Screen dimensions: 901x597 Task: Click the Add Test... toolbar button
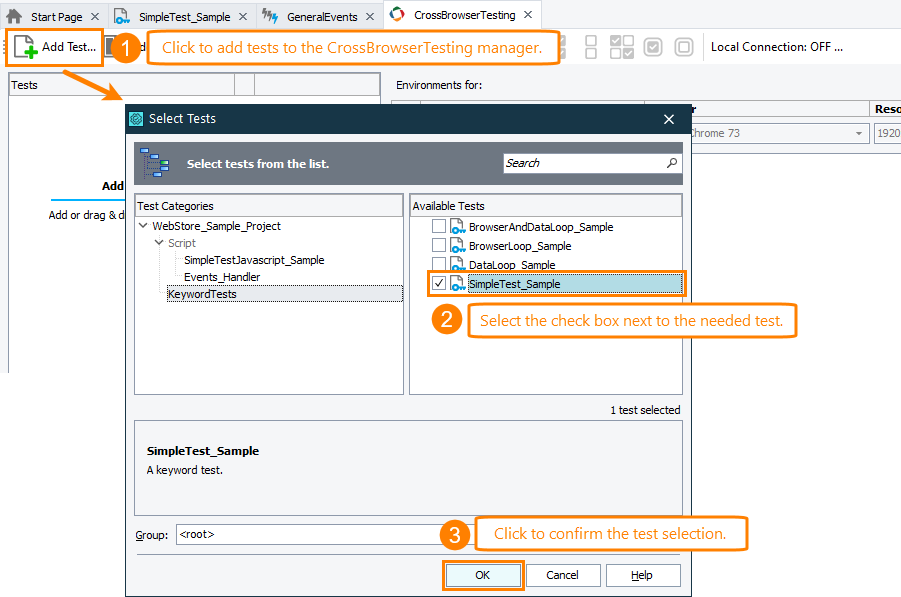[55, 47]
